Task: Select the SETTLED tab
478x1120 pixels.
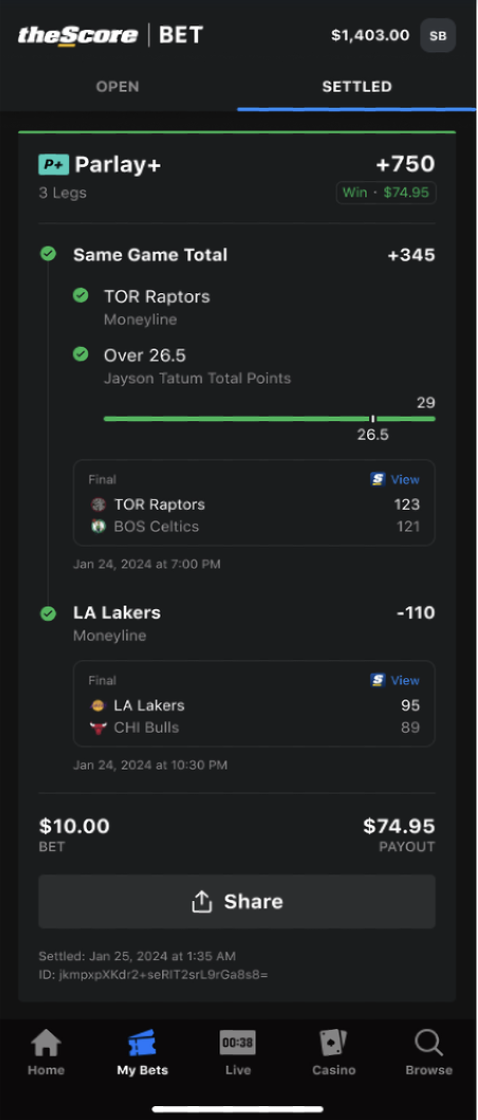Action: click(357, 86)
